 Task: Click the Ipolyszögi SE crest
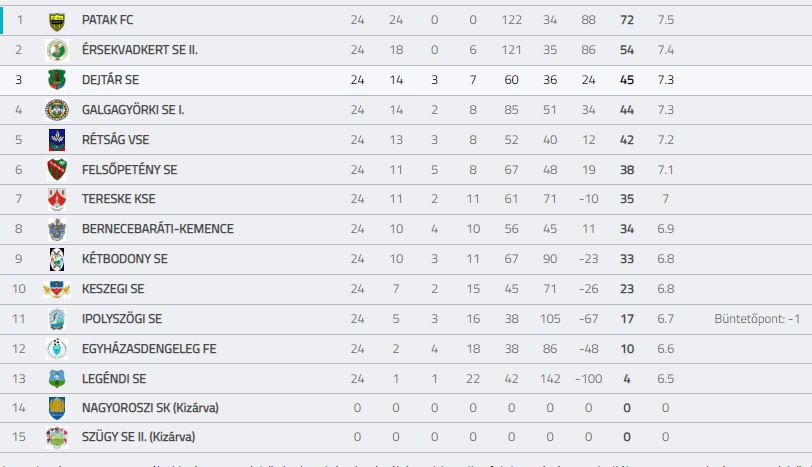tap(57, 319)
